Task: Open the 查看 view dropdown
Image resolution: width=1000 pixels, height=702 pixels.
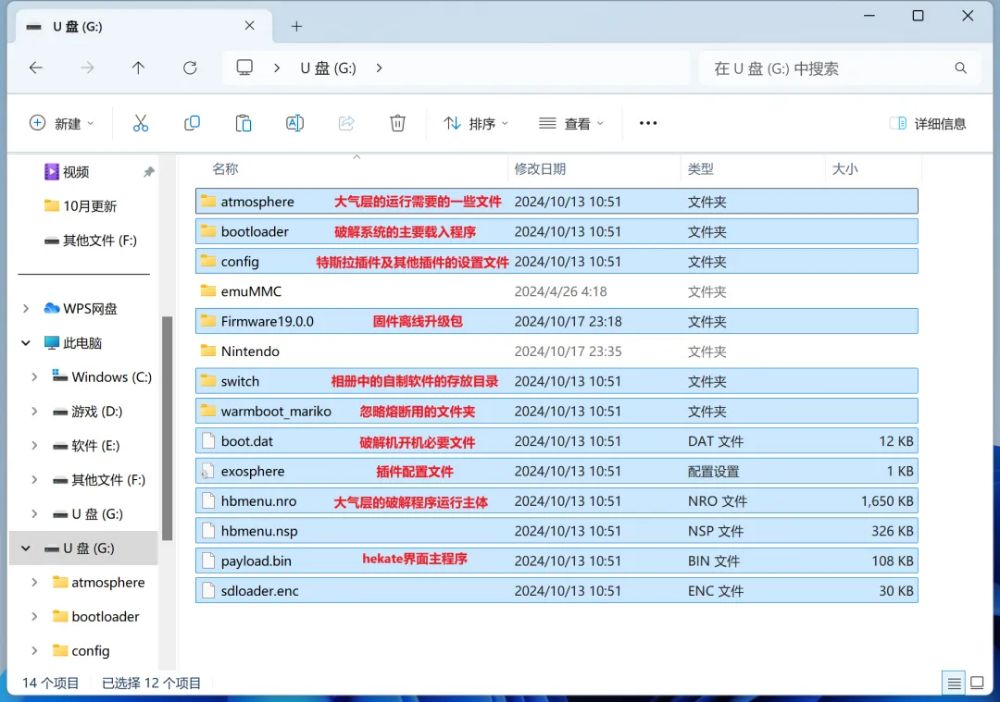Action: tap(570, 122)
